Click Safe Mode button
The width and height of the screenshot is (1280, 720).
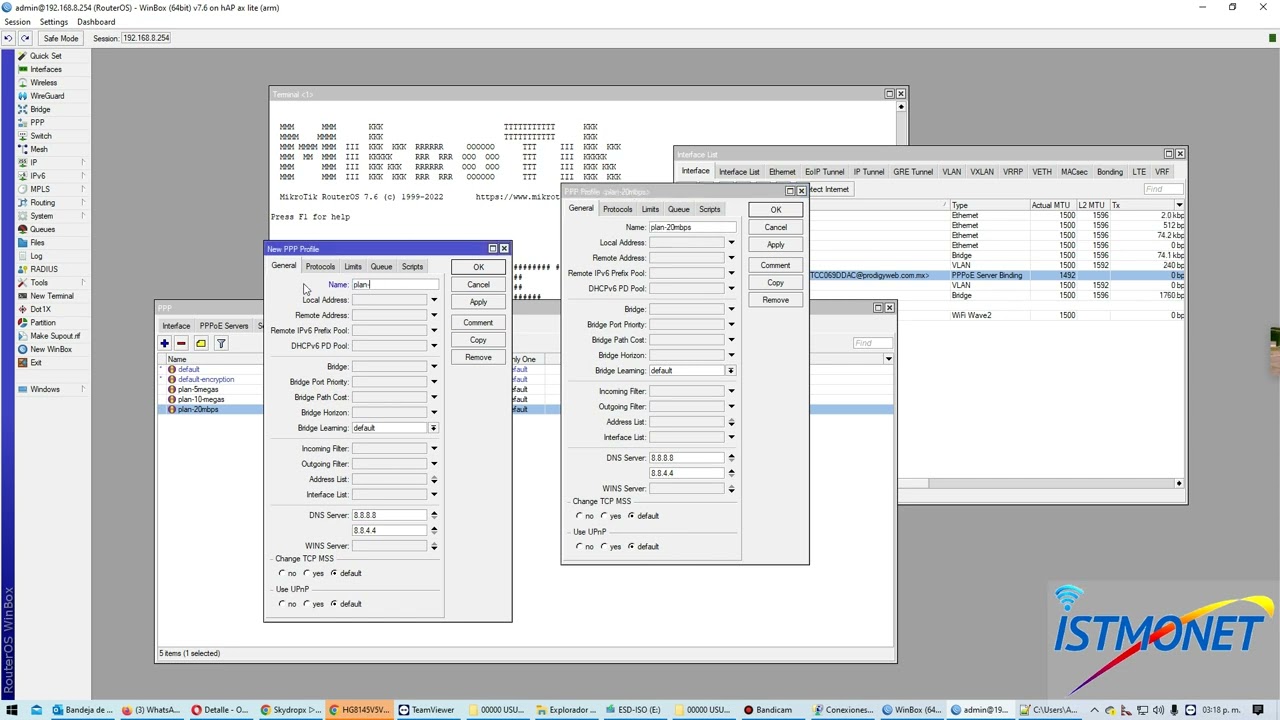click(60, 38)
